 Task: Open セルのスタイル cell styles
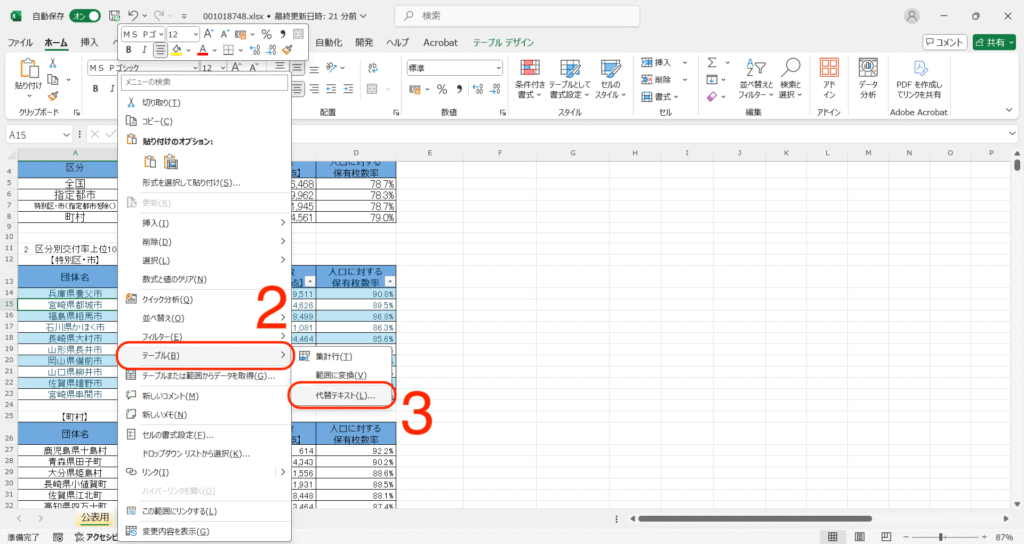pyautogui.click(x=610, y=79)
